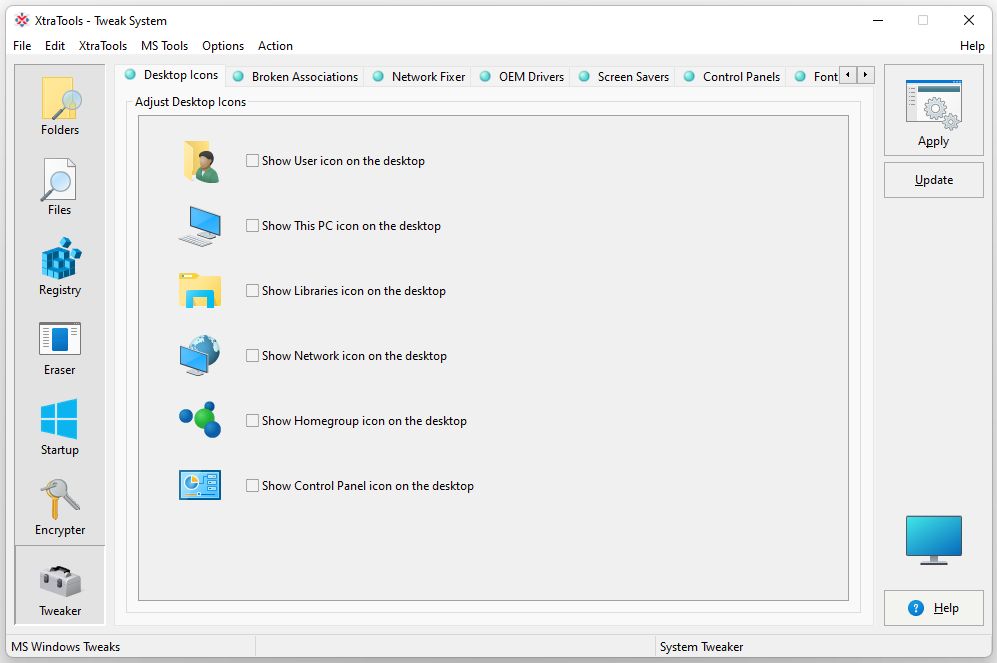The height and width of the screenshot is (663, 997).
Task: Close the XtraTools window
Action: pos(968,20)
